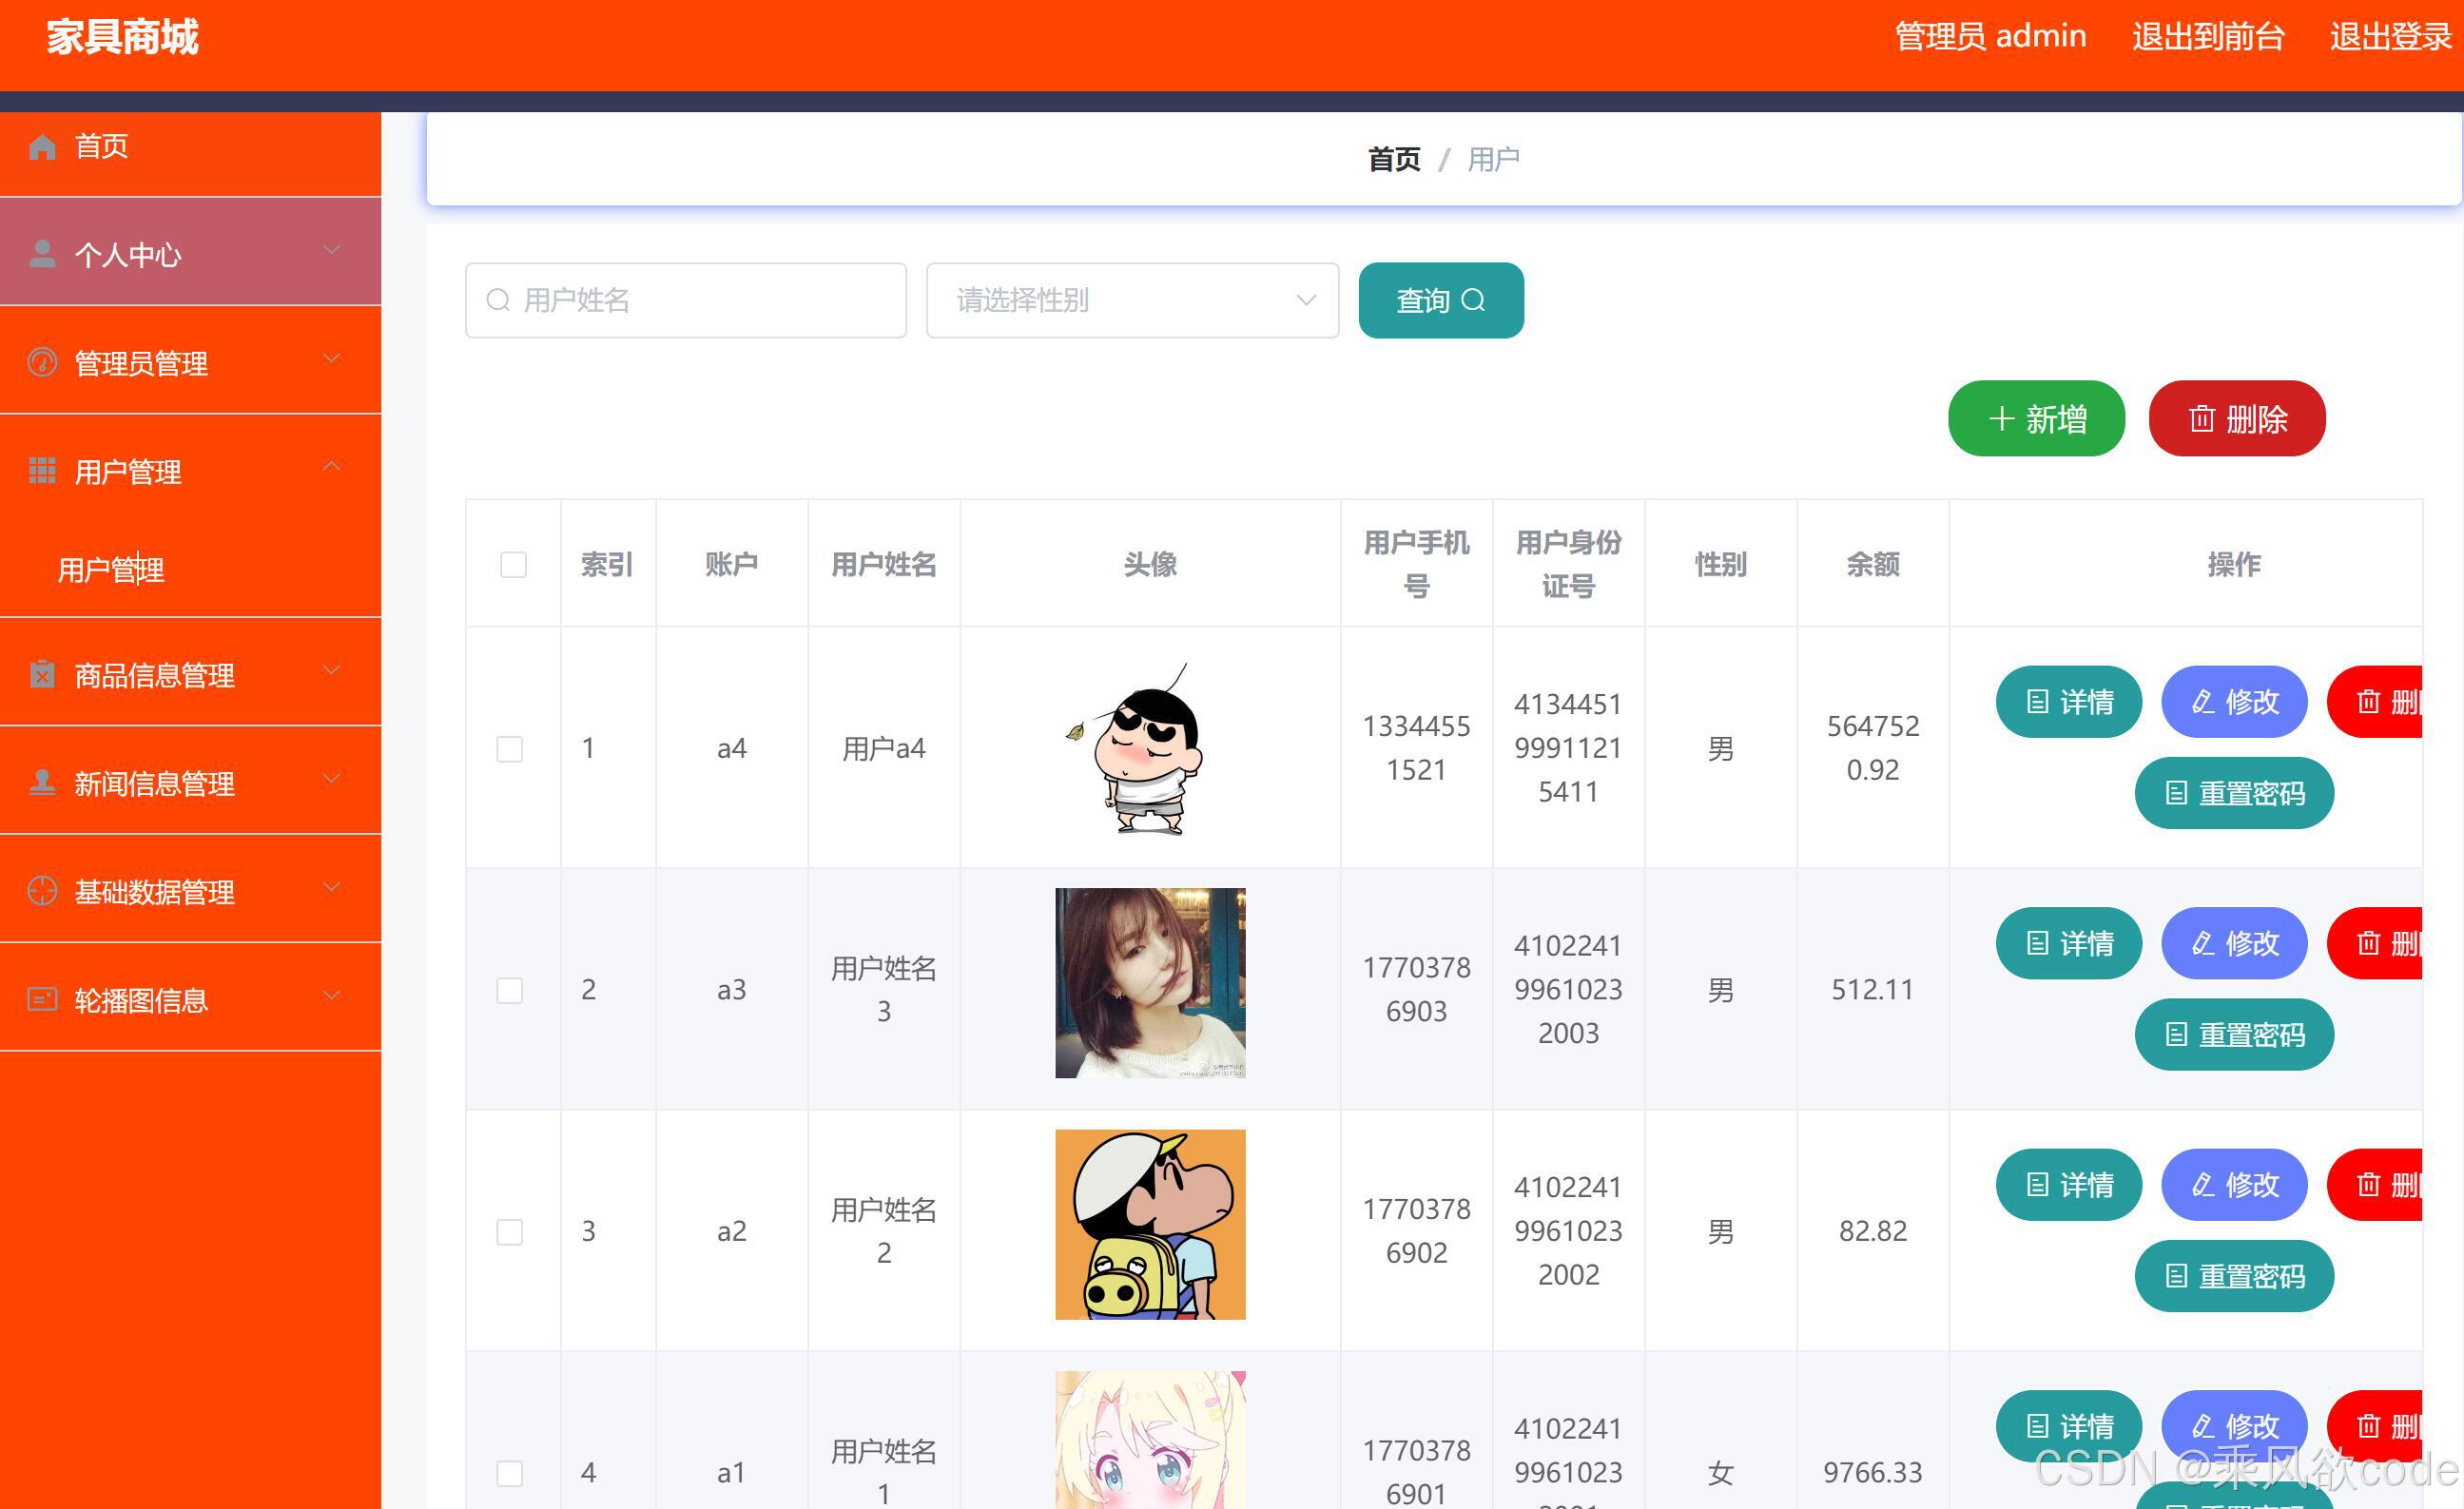Check the row checkbox for user a4
The image size is (2464, 1509).
coord(510,748)
